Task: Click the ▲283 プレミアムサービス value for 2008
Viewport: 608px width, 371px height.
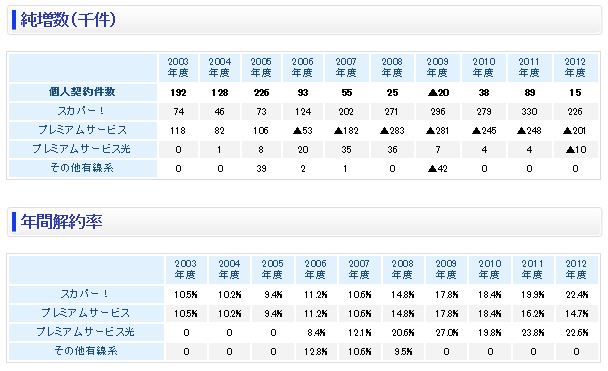Action: pyautogui.click(x=392, y=131)
